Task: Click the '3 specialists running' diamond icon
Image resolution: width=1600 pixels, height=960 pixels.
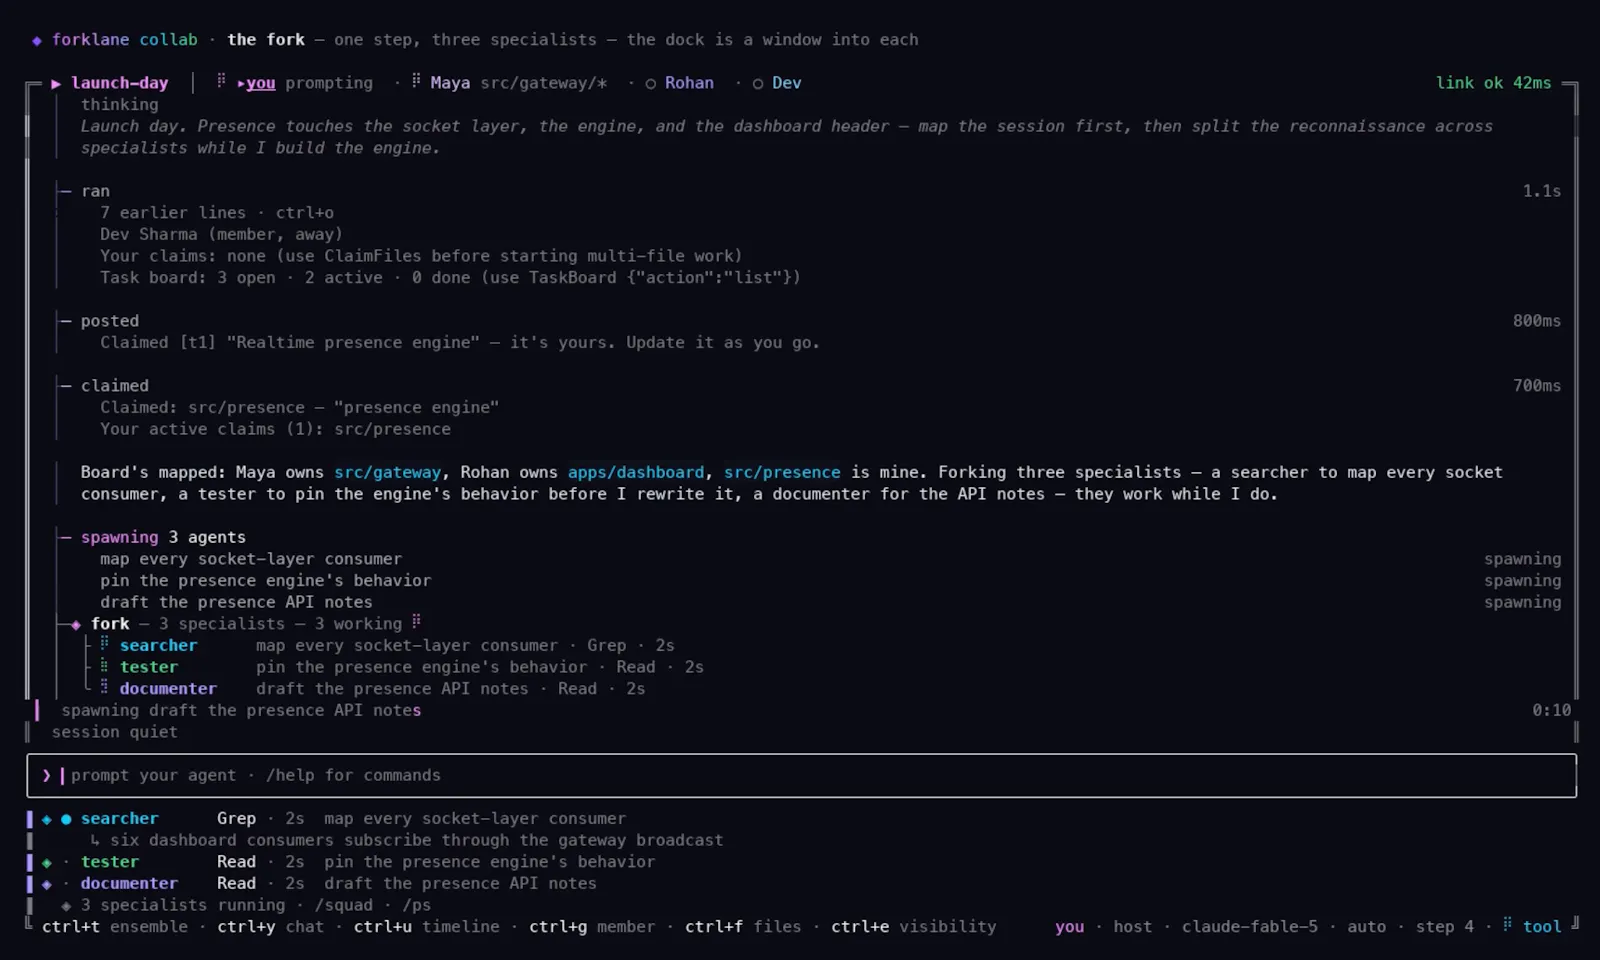Action: [66, 906]
